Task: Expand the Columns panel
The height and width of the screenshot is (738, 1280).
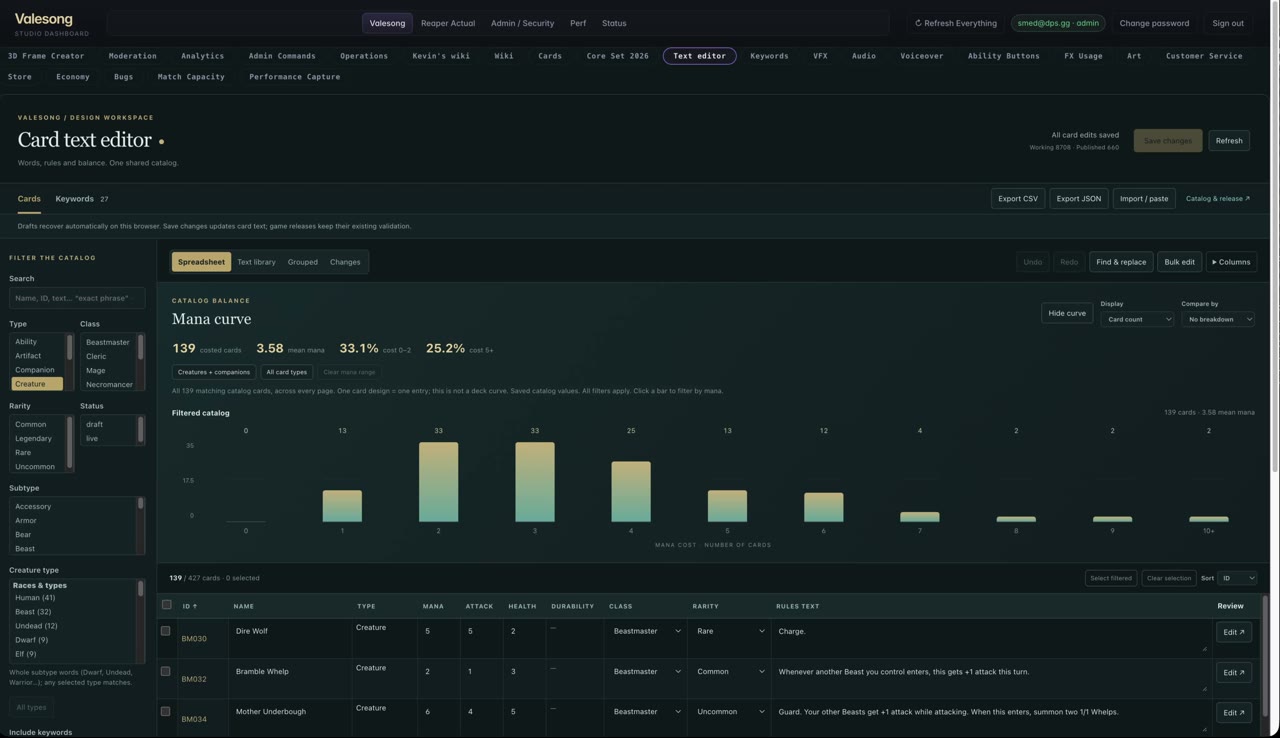Action: click(x=1231, y=262)
